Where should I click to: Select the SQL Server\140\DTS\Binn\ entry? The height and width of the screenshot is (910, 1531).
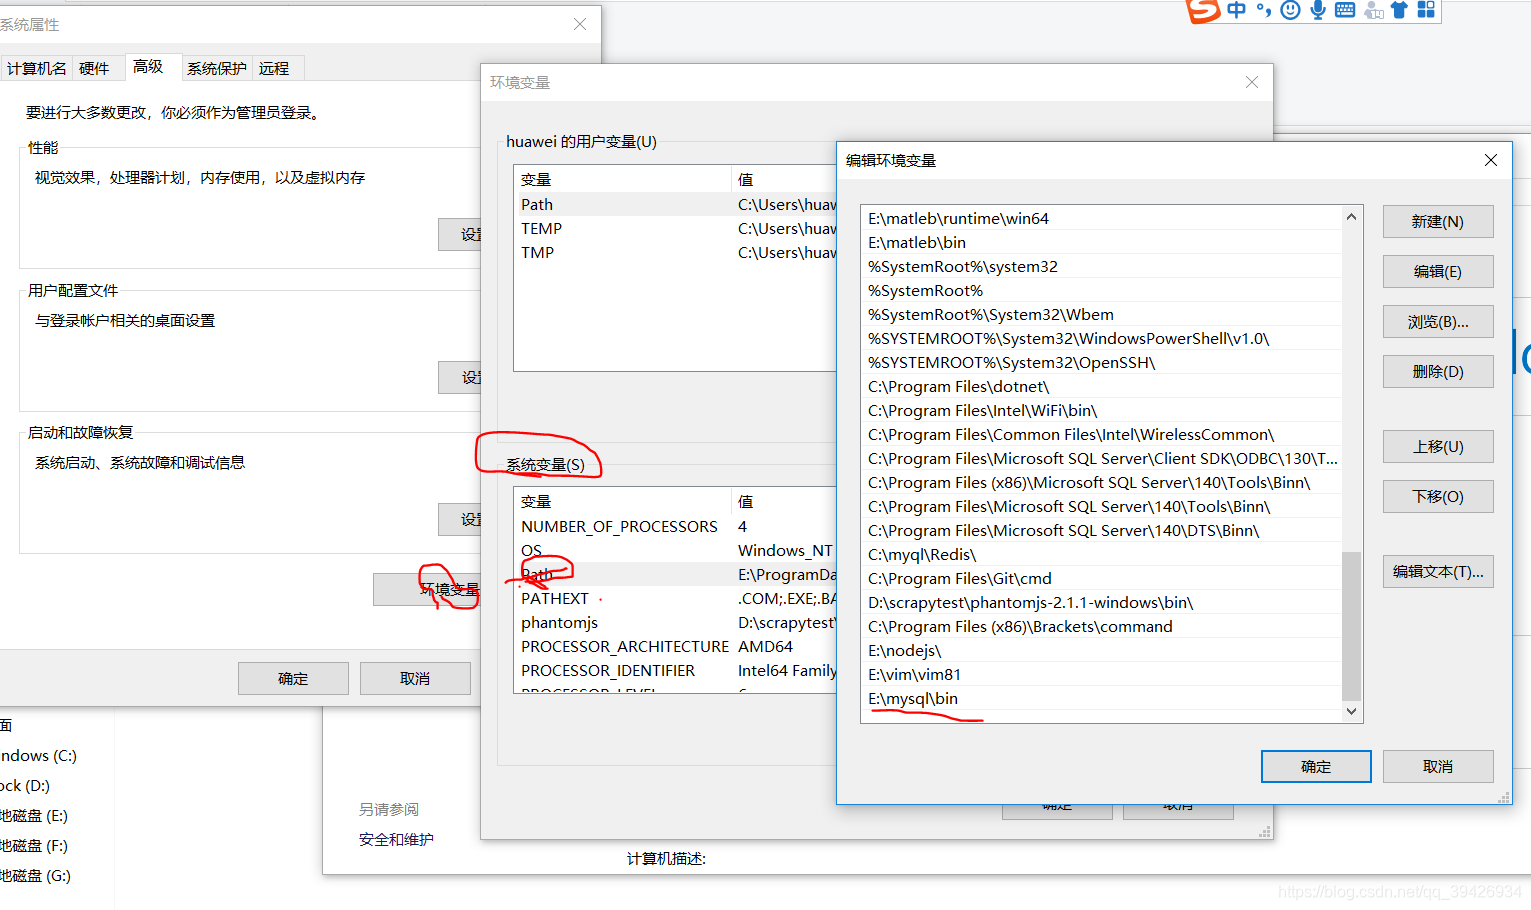pos(1101,530)
